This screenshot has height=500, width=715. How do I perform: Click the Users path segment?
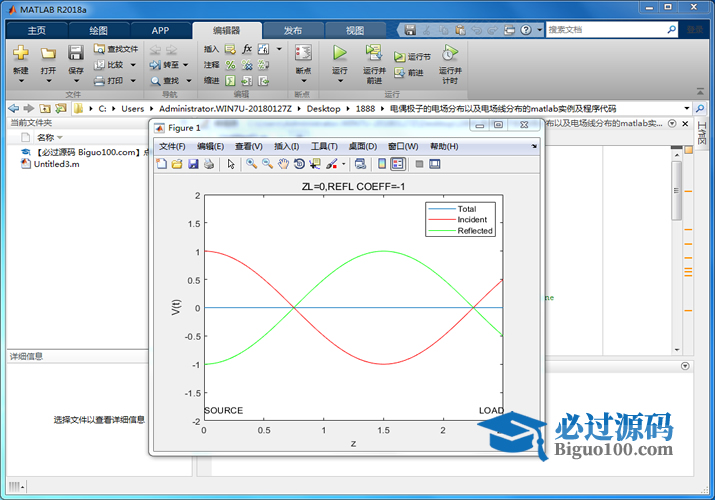pos(132,108)
